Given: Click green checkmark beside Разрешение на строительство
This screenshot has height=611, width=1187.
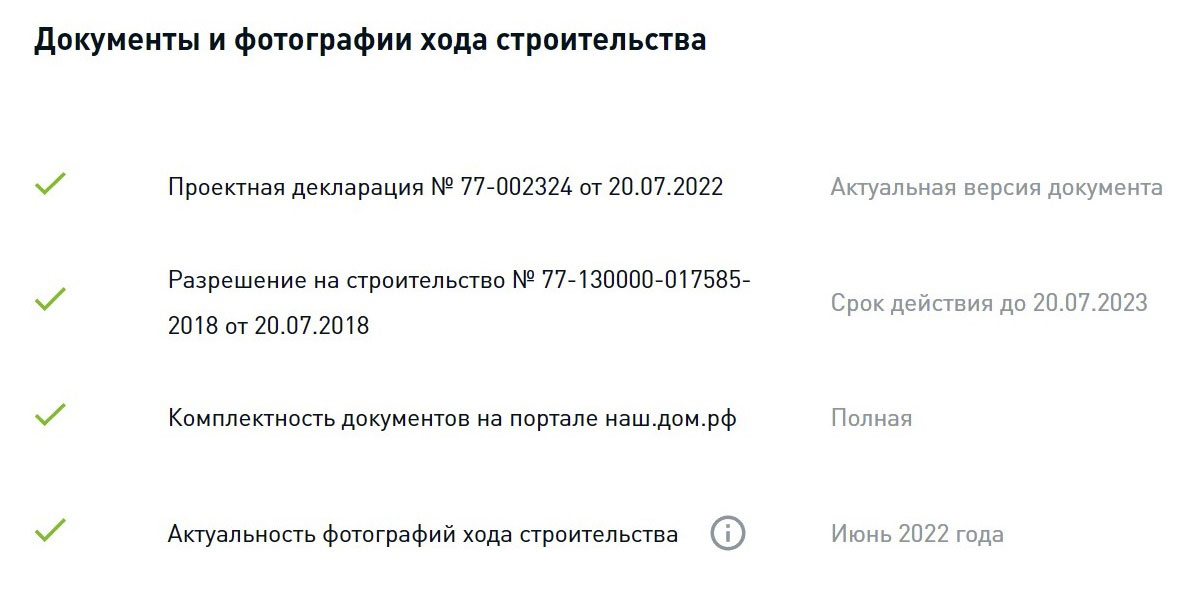Looking at the screenshot, I should click(x=51, y=299).
